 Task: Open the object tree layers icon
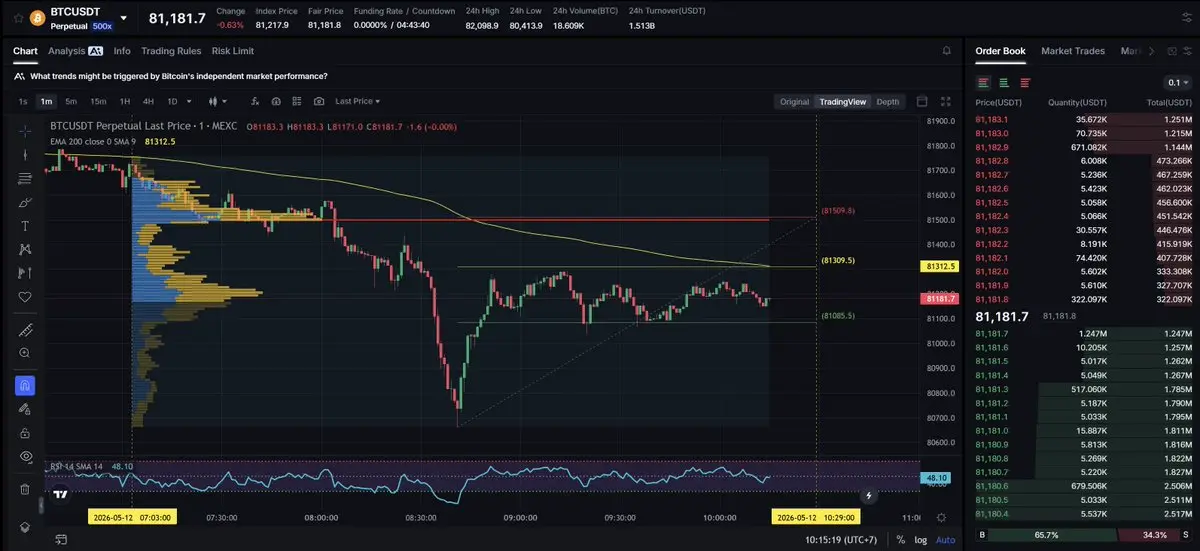[x=25, y=527]
